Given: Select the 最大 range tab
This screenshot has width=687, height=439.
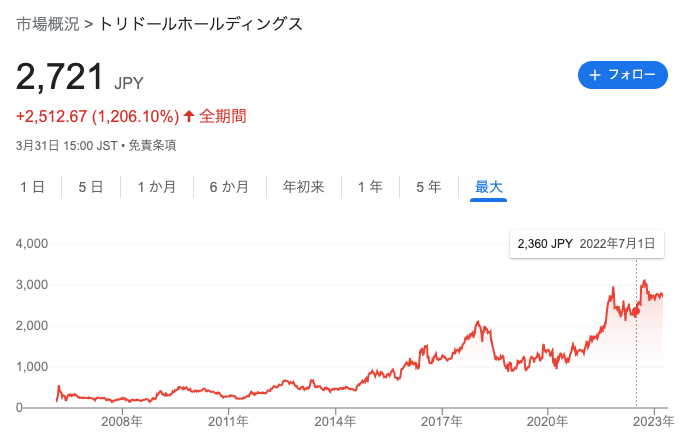Looking at the screenshot, I should [488, 188].
